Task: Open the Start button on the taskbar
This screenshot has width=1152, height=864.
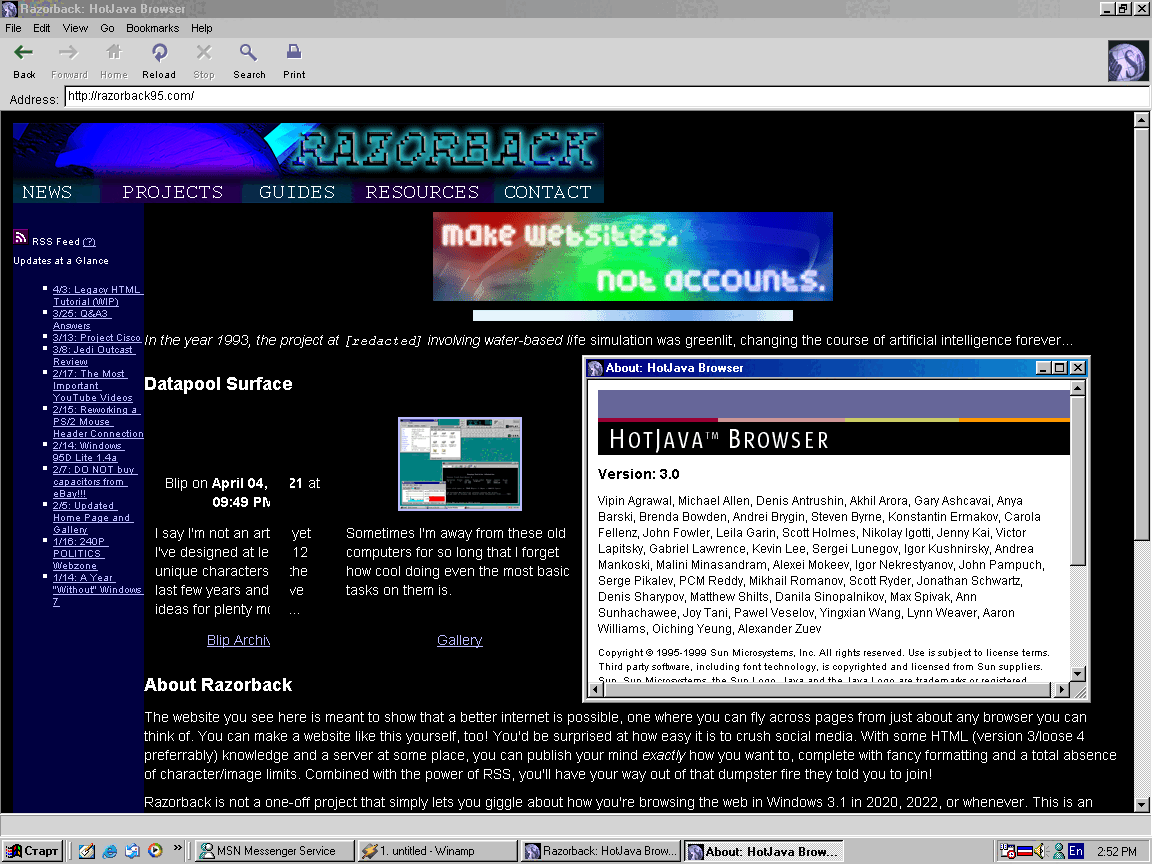Action: (x=31, y=851)
